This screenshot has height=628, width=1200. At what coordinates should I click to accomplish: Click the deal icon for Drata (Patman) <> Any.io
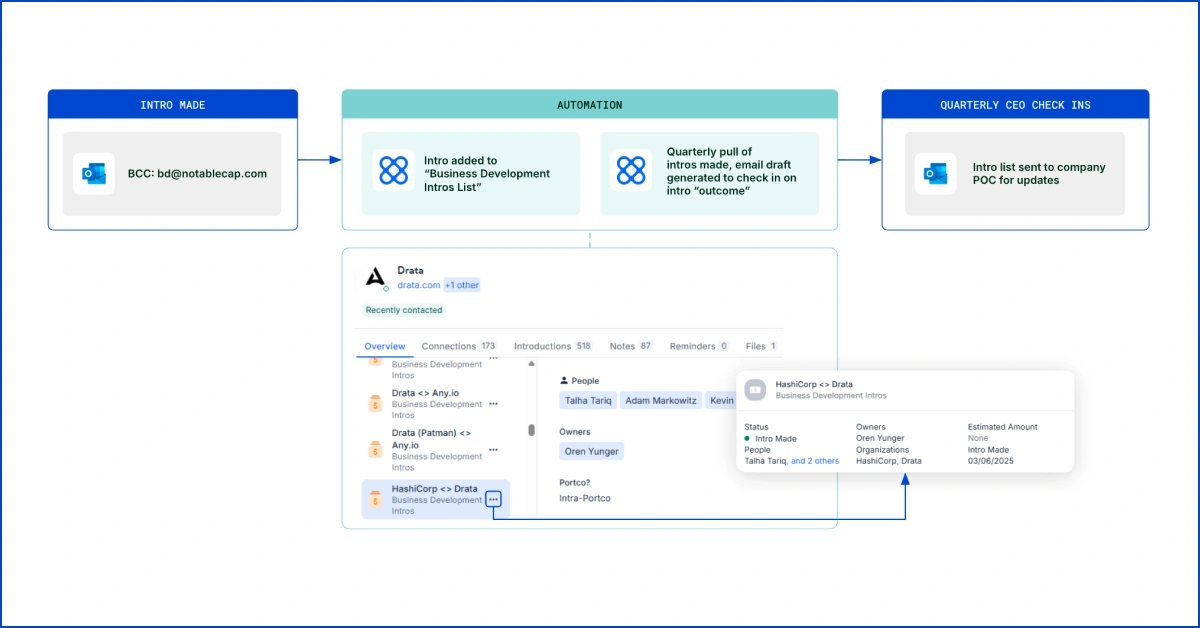[x=375, y=449]
